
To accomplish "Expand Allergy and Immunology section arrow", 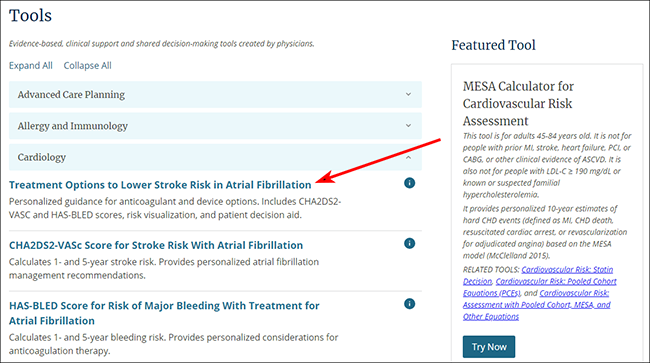I will coord(408,126).
